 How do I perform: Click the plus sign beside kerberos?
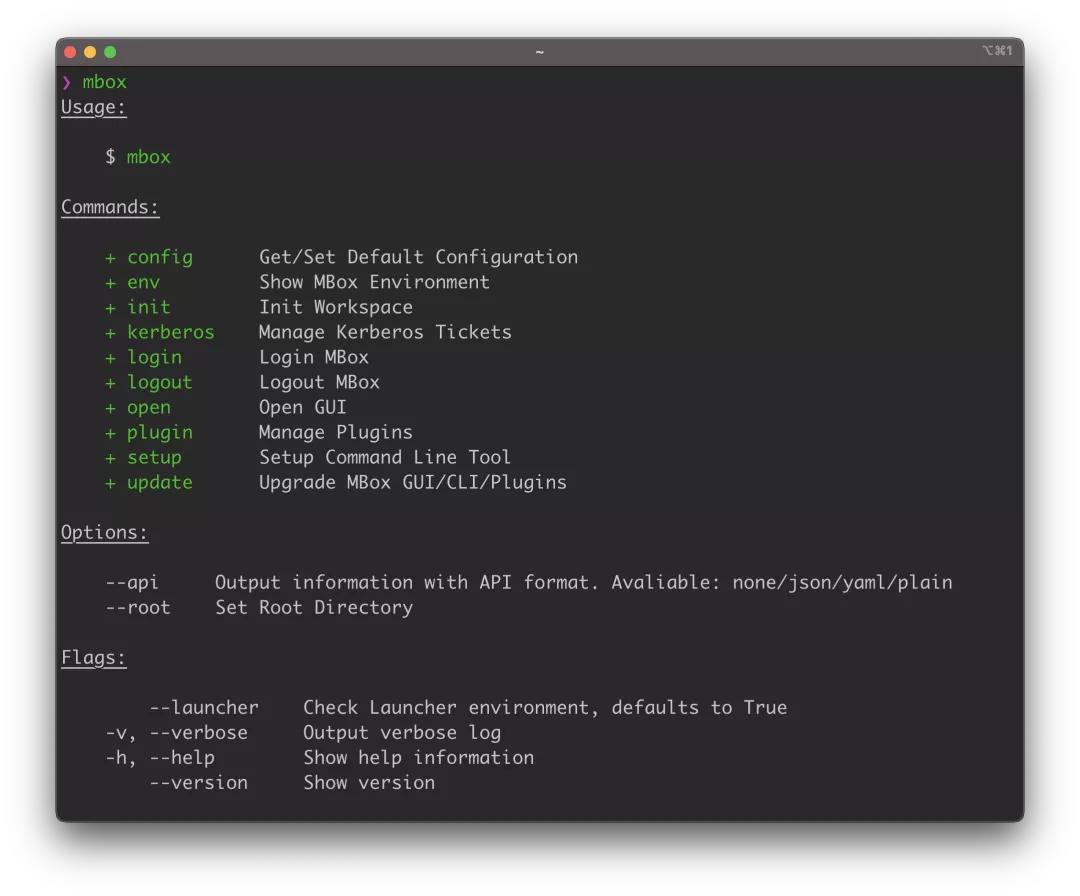point(110,333)
